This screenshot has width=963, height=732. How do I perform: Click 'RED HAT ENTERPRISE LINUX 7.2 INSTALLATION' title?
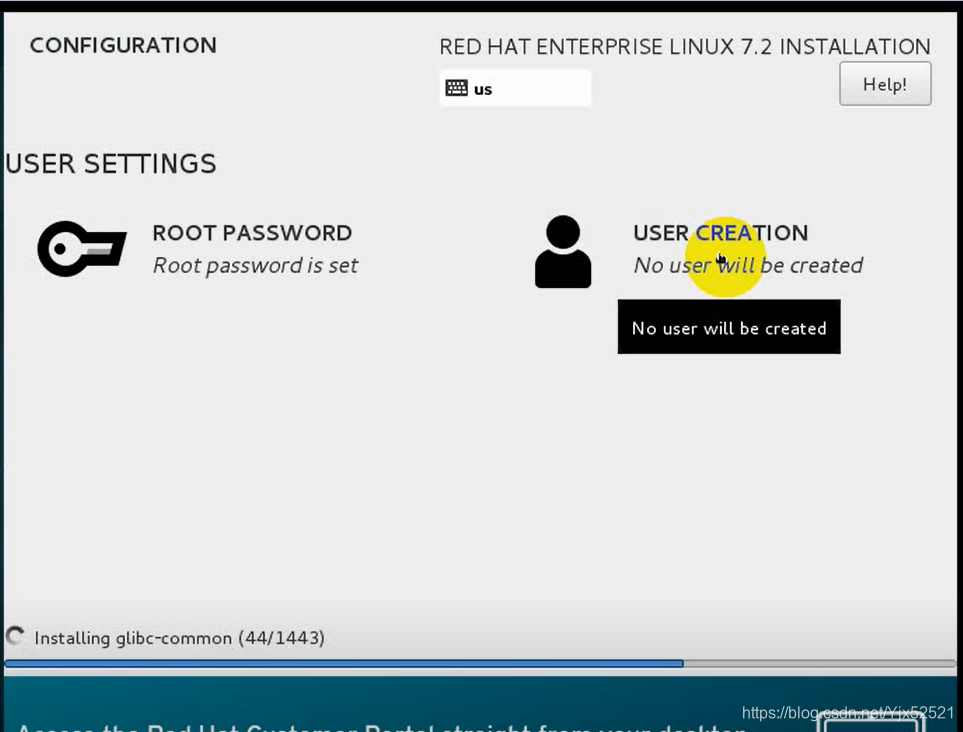[685, 47]
